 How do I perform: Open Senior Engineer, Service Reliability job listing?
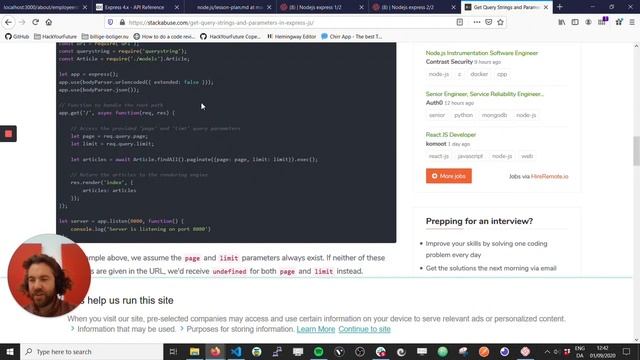(x=484, y=94)
